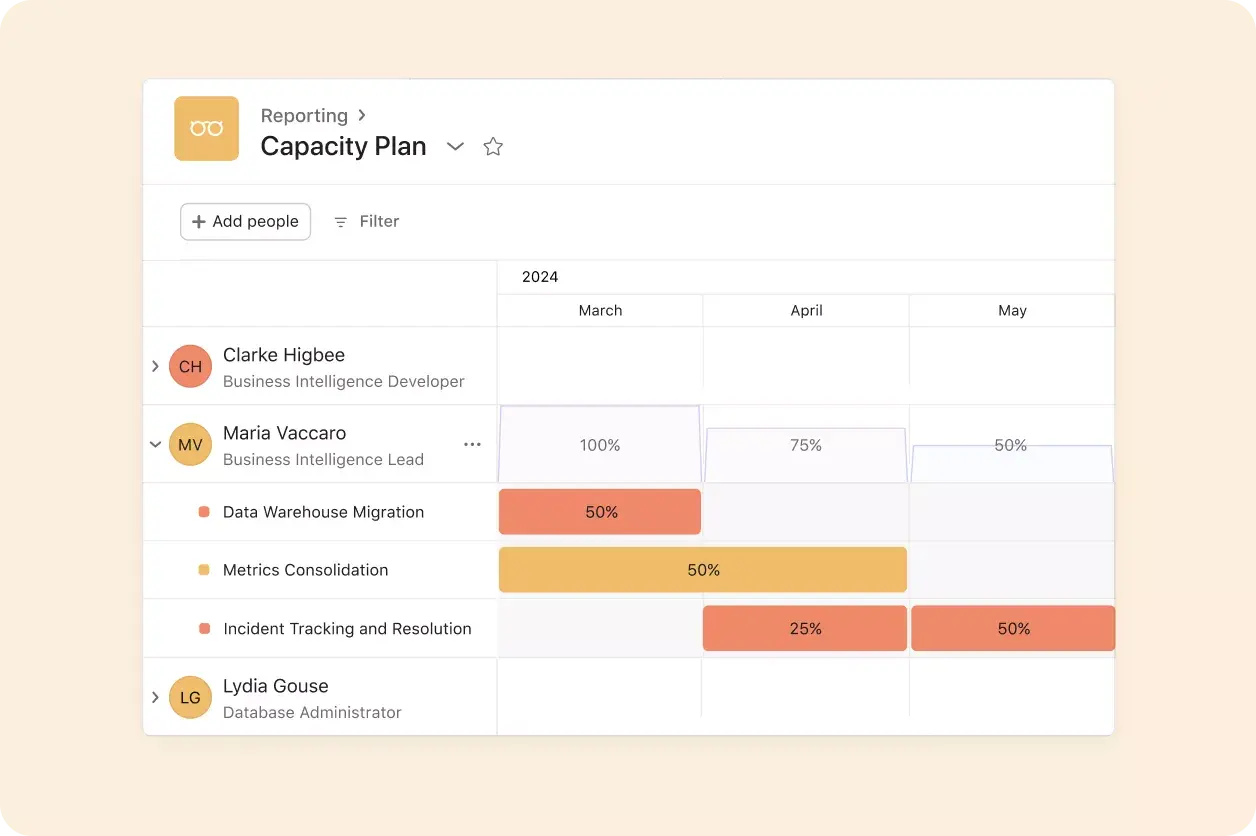Open the Filter options
Image resolution: width=1256 pixels, height=836 pixels.
[366, 221]
